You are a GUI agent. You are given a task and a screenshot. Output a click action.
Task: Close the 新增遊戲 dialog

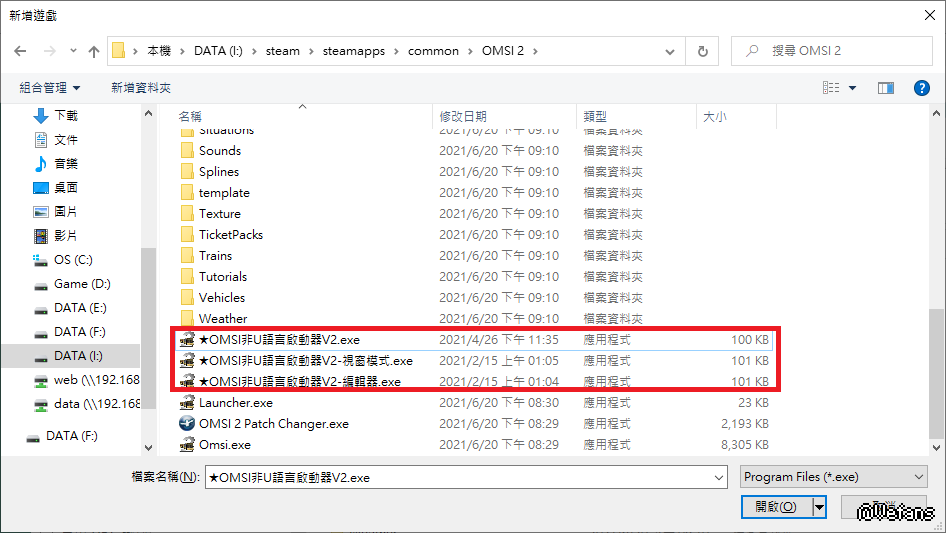(930, 15)
